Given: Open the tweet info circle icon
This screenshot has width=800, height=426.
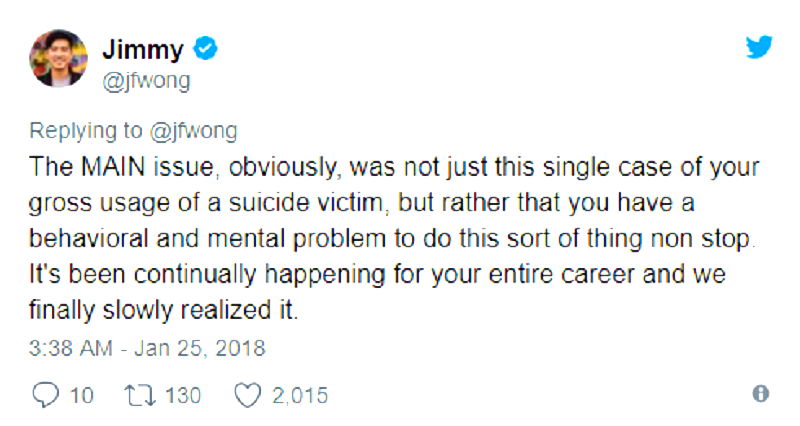Looking at the screenshot, I should pyautogui.click(x=759, y=392).
